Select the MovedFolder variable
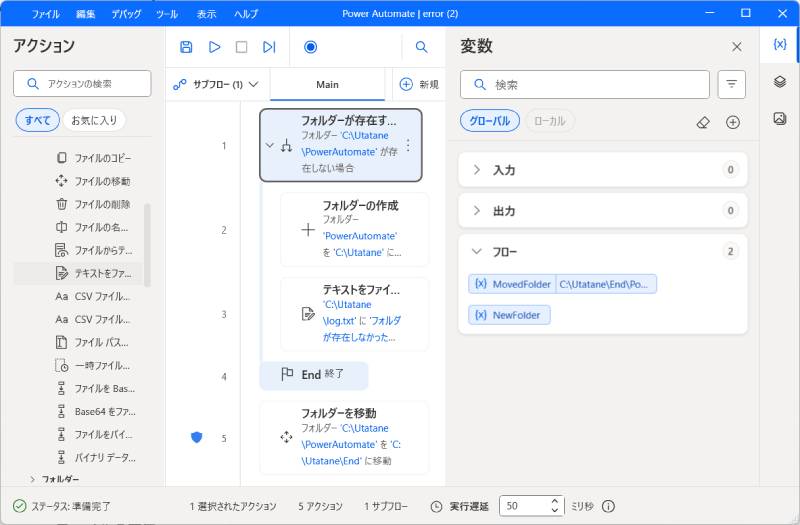 tap(562, 284)
